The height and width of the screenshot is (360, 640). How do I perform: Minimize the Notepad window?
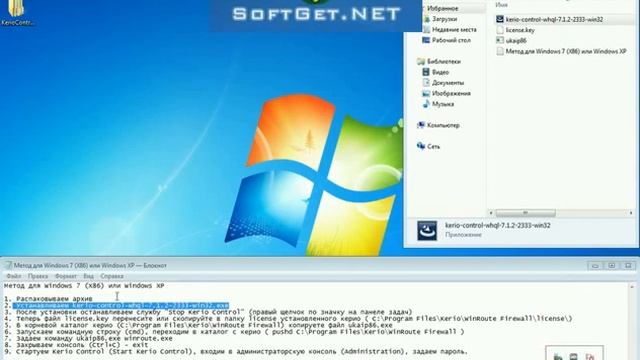596,266
